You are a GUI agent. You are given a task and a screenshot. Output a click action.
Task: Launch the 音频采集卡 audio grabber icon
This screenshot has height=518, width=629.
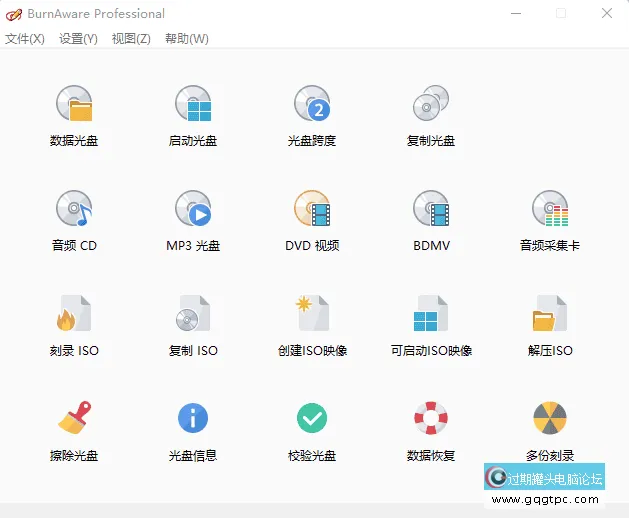click(x=550, y=208)
